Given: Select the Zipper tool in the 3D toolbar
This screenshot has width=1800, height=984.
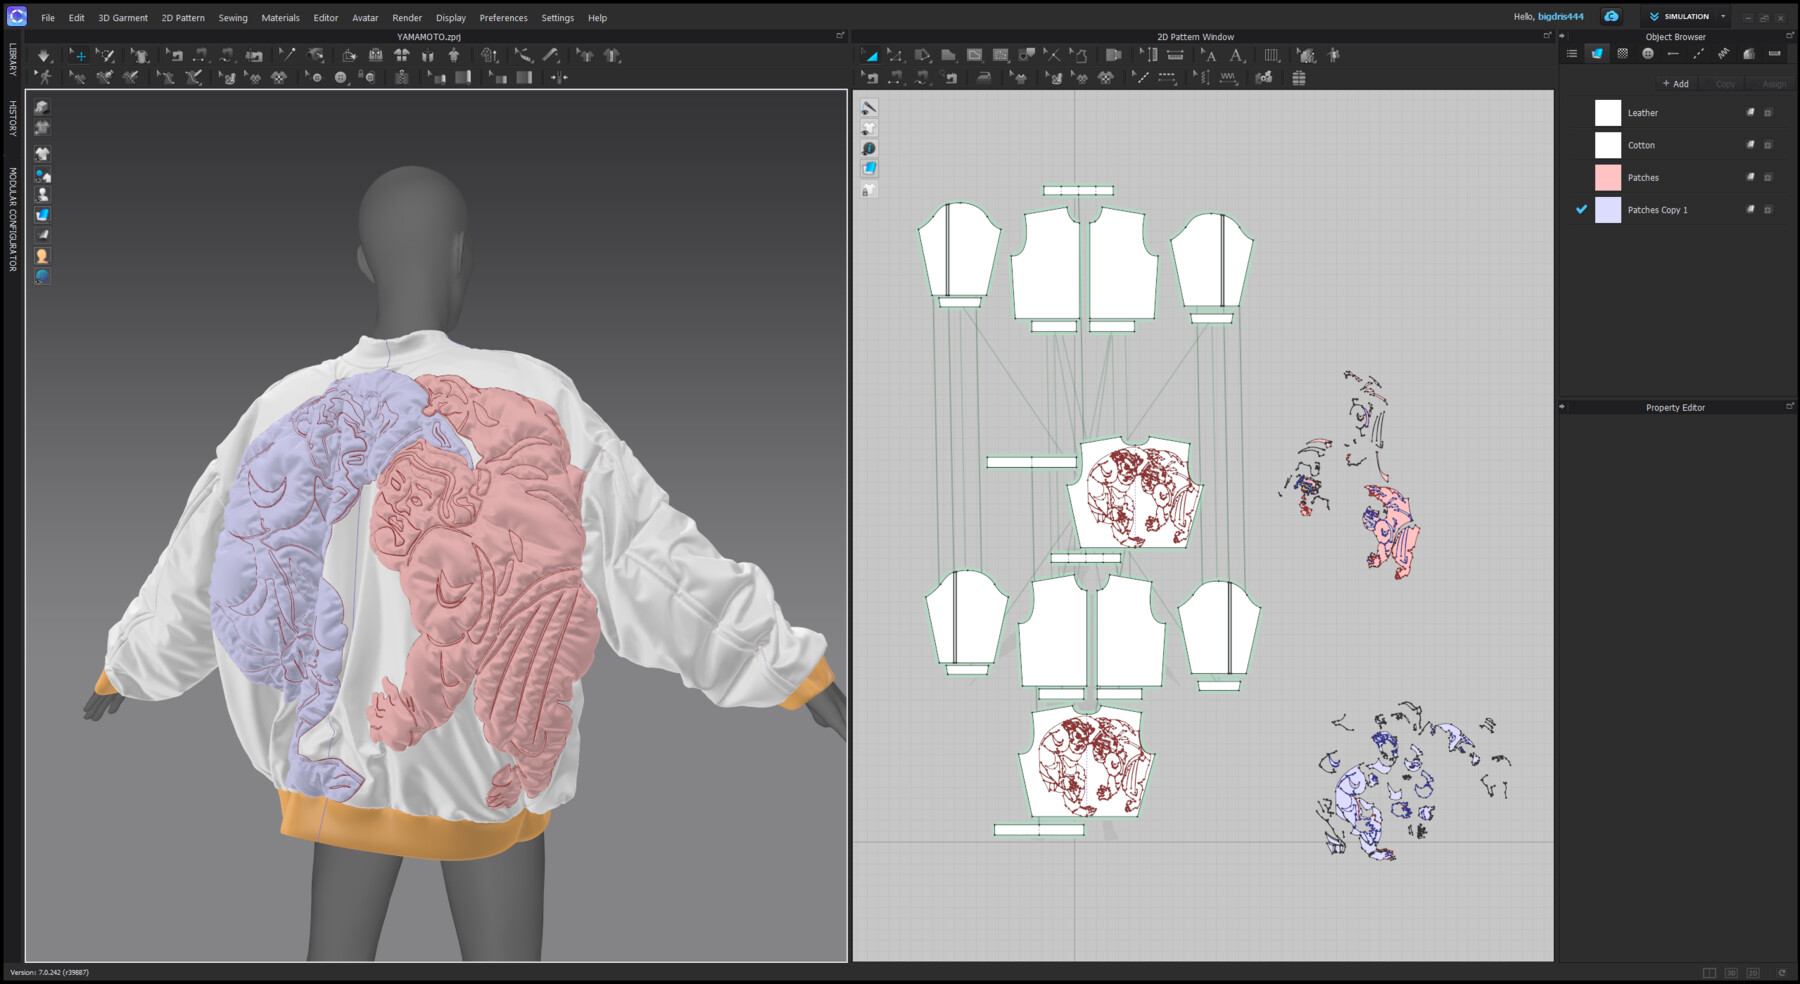Looking at the screenshot, I should tap(400, 78).
